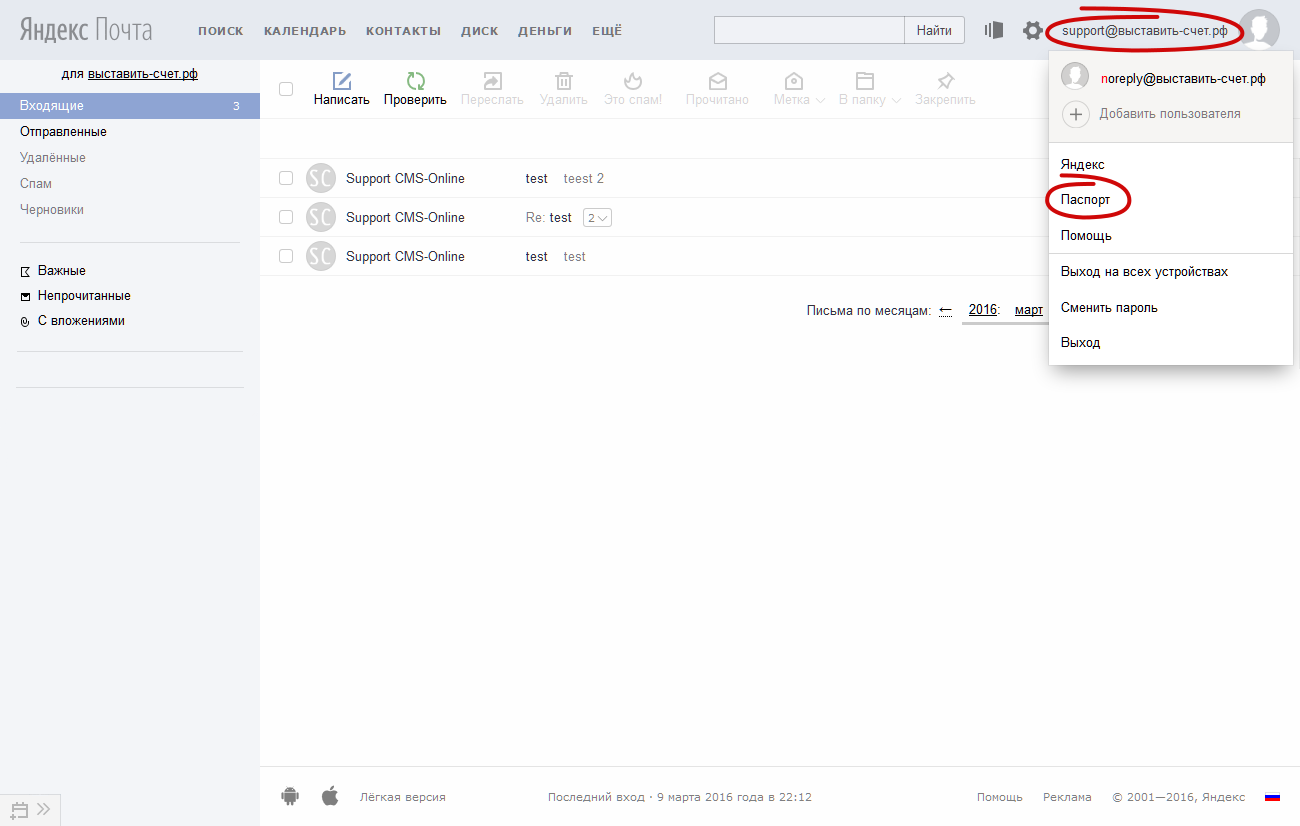Click the Помощь link in the footer
This screenshot has height=826, width=1300.
[x=1000, y=797]
